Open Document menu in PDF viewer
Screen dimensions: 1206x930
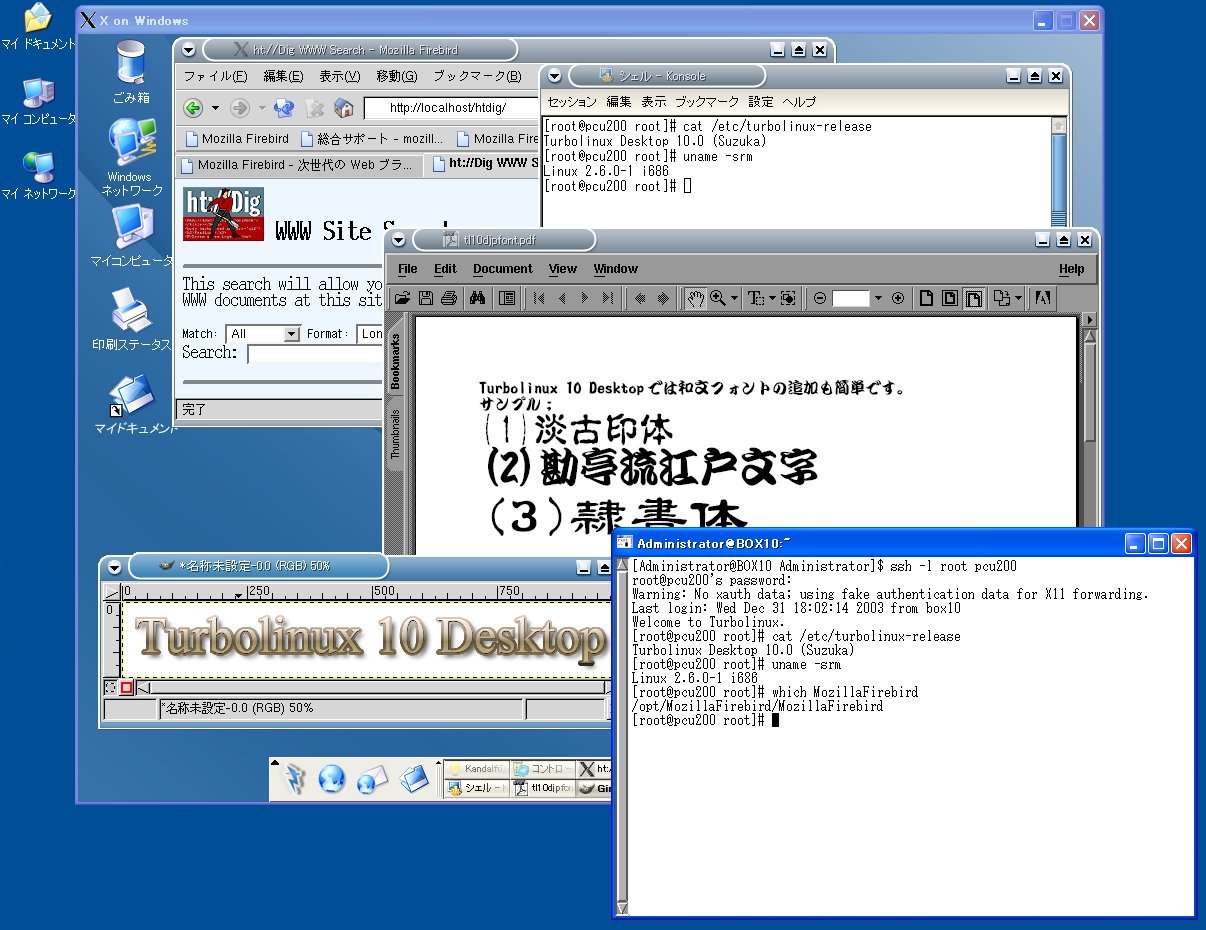(502, 269)
